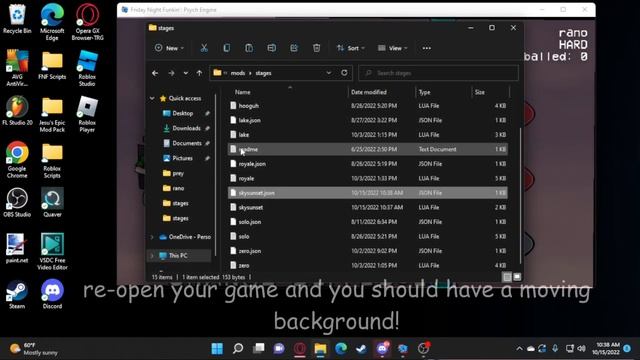Select rano folder in navigation pane

coord(178,188)
